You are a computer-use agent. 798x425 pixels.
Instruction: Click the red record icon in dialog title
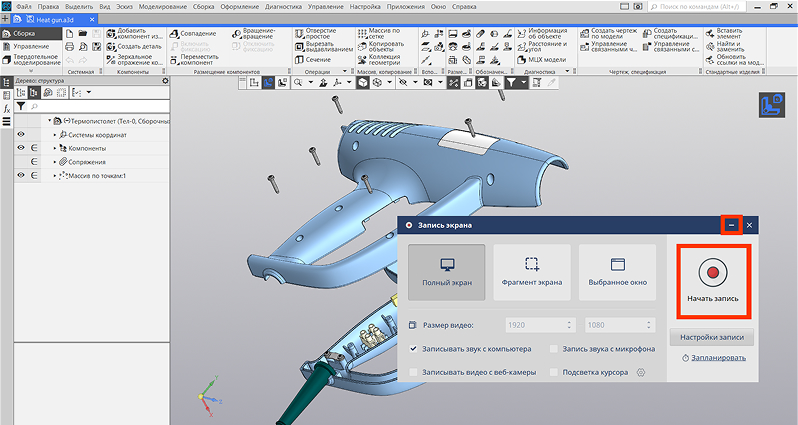(x=409, y=225)
